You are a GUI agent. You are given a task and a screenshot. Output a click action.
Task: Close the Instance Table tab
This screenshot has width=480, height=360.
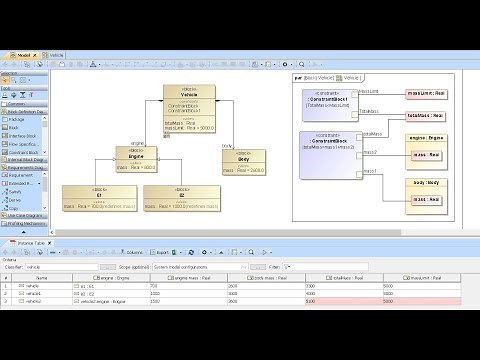pos(49,243)
